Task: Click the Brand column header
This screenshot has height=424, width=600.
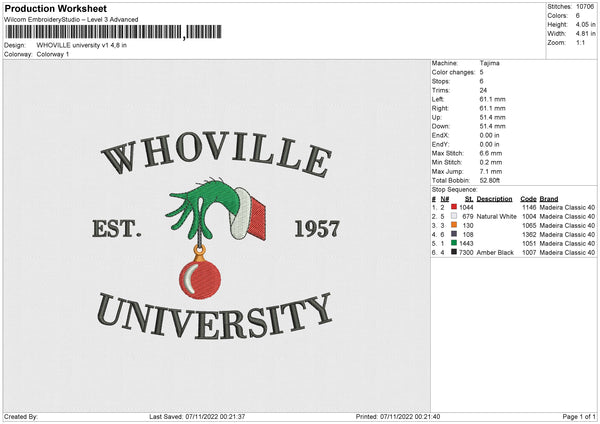Action: (549, 199)
